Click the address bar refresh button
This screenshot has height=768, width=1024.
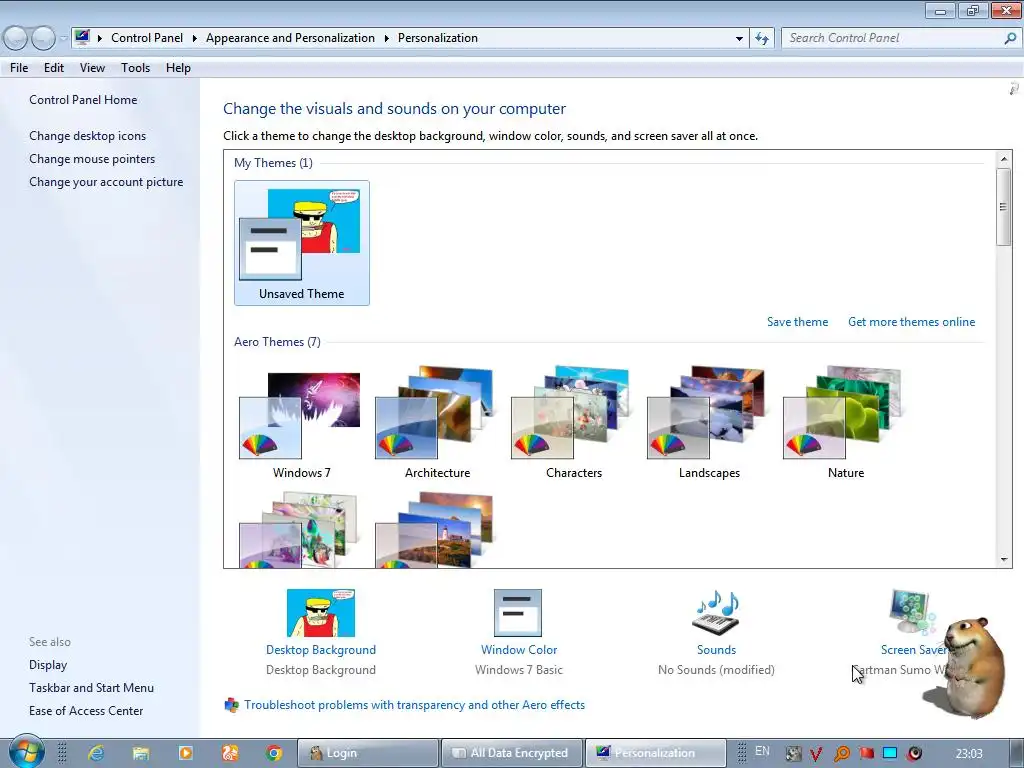click(761, 39)
